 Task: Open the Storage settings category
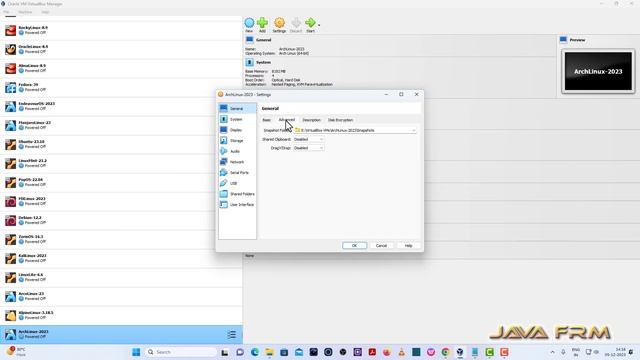coord(237,140)
